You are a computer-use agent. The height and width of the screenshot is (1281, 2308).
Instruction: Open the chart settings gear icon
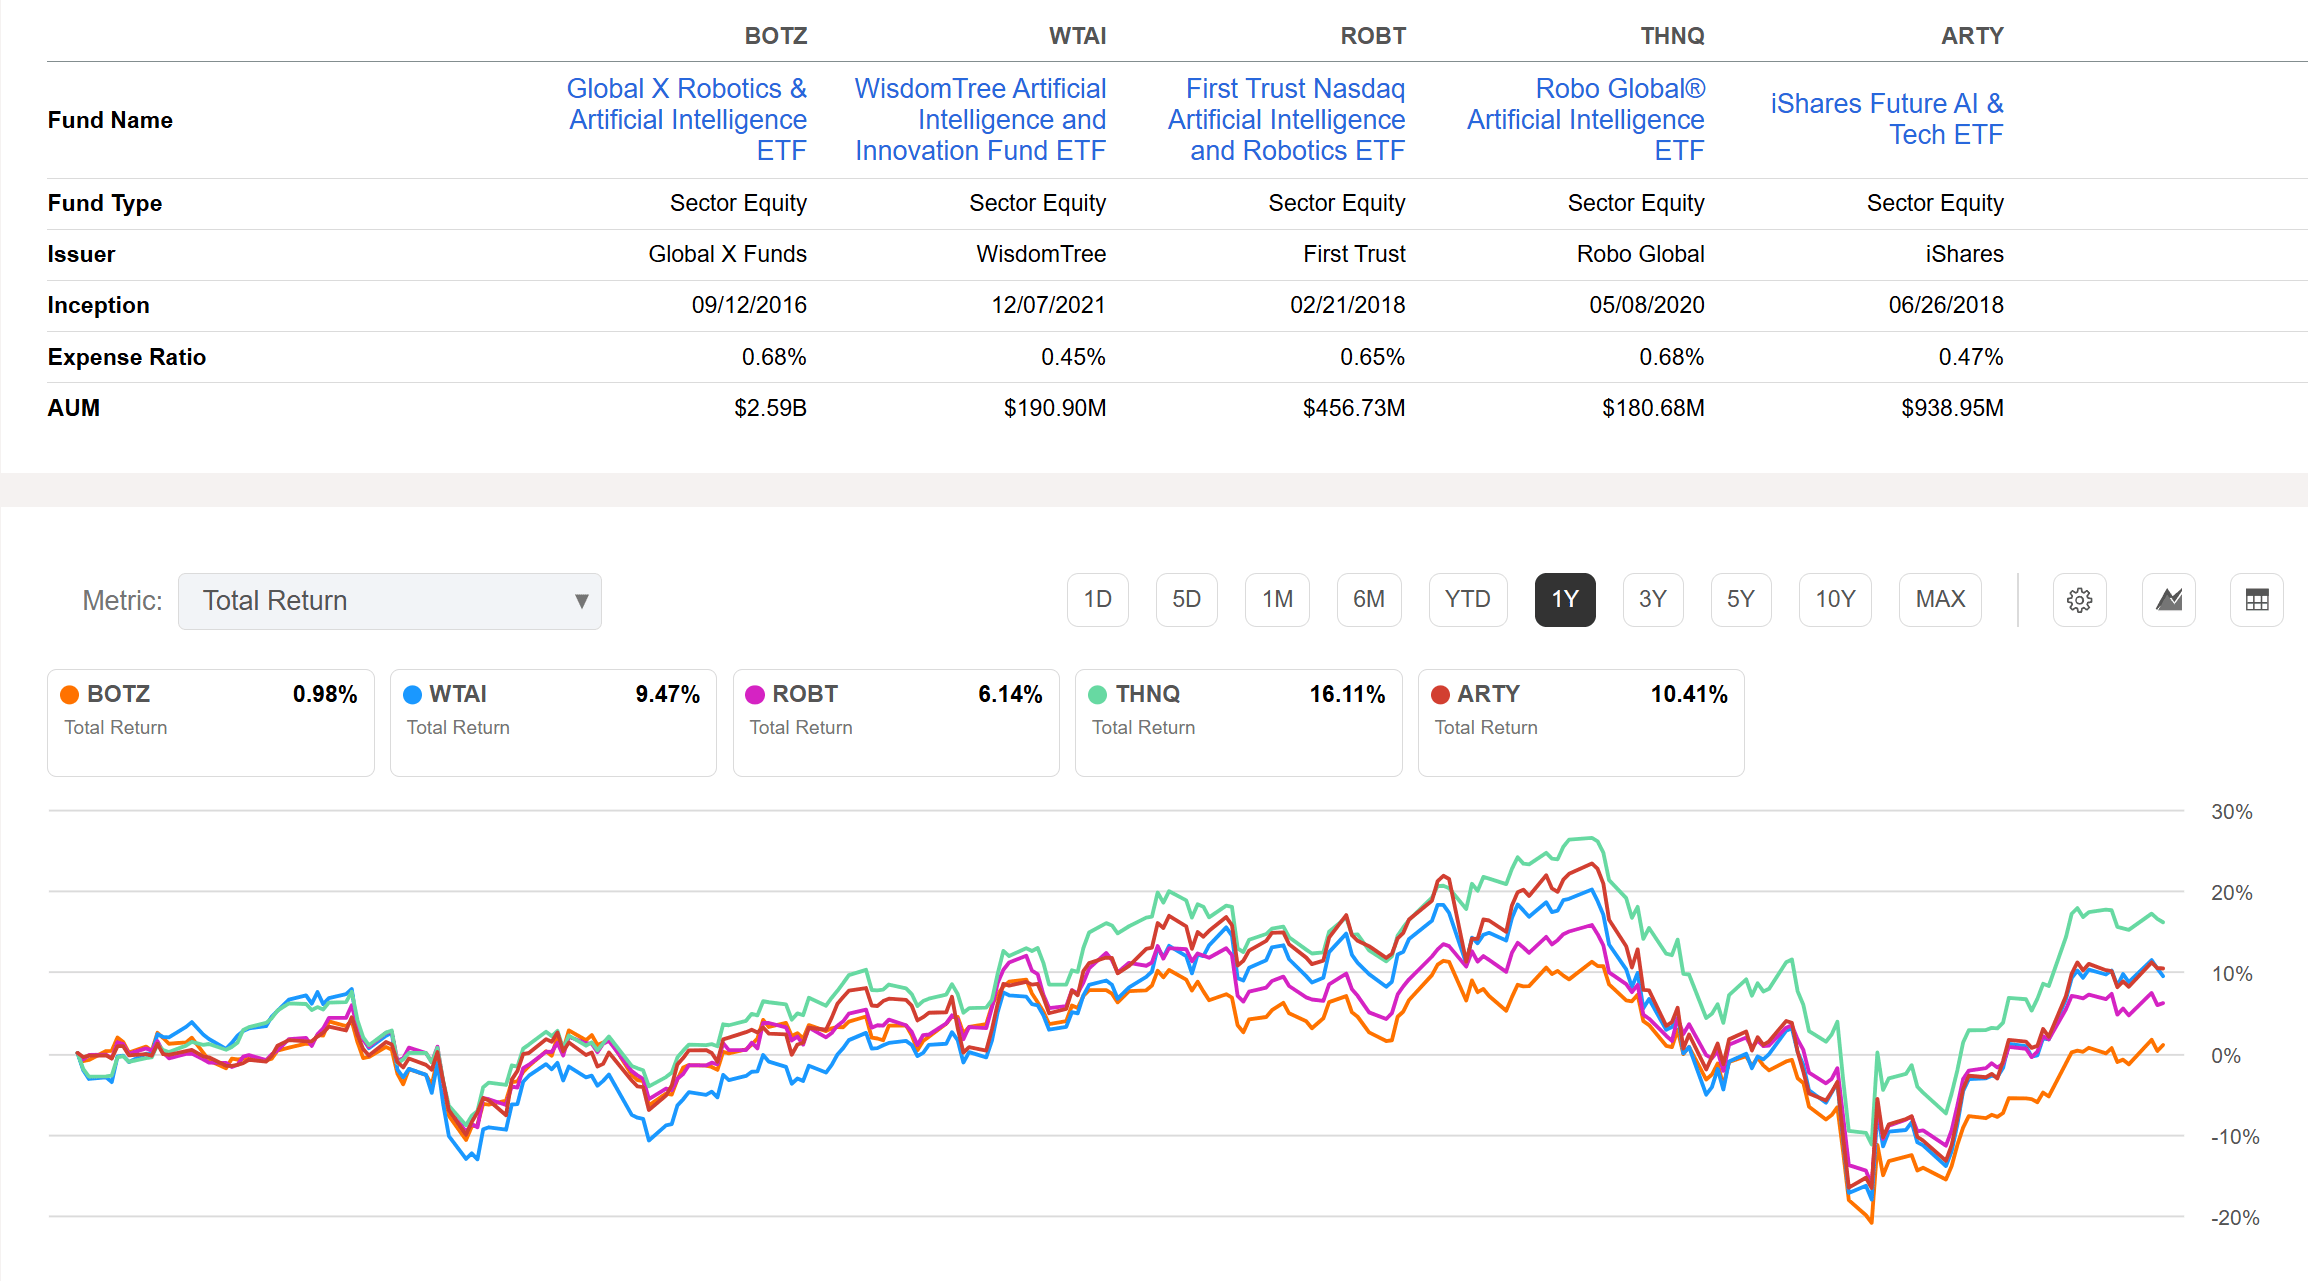2080,600
